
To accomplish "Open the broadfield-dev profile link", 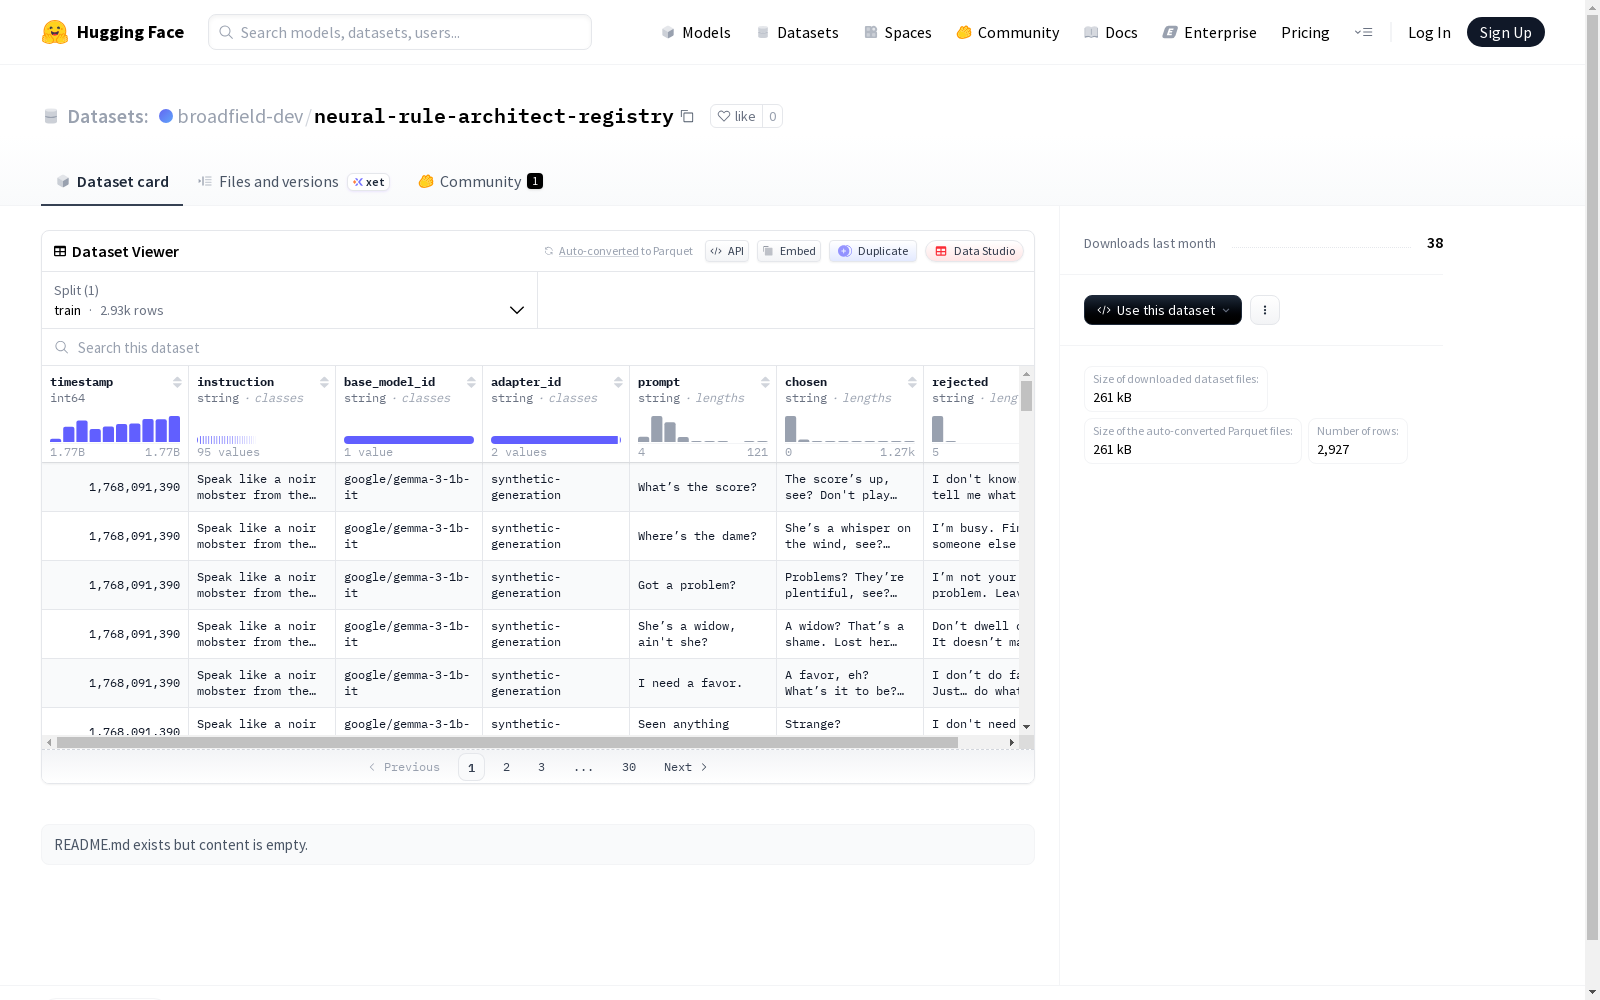I will 240,116.
